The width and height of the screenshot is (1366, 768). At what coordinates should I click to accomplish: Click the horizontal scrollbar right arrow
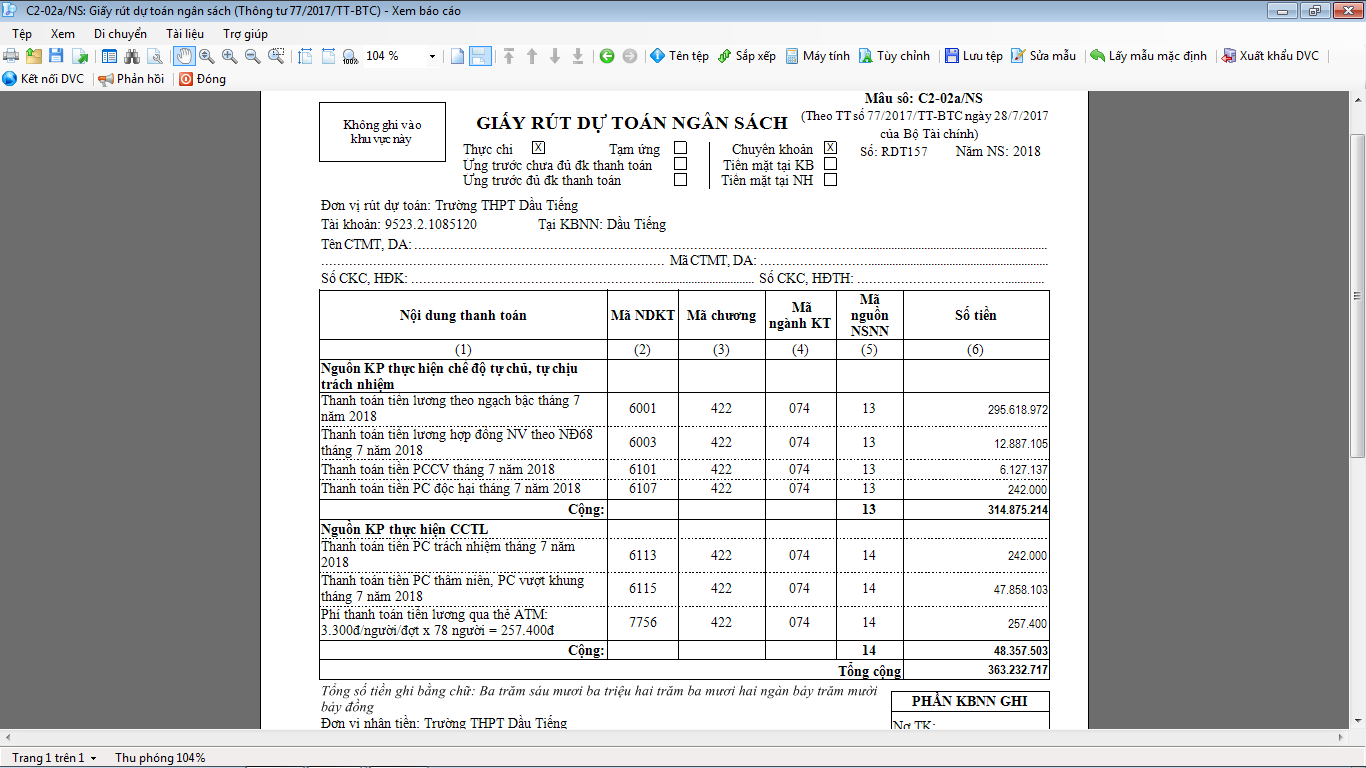point(1340,738)
